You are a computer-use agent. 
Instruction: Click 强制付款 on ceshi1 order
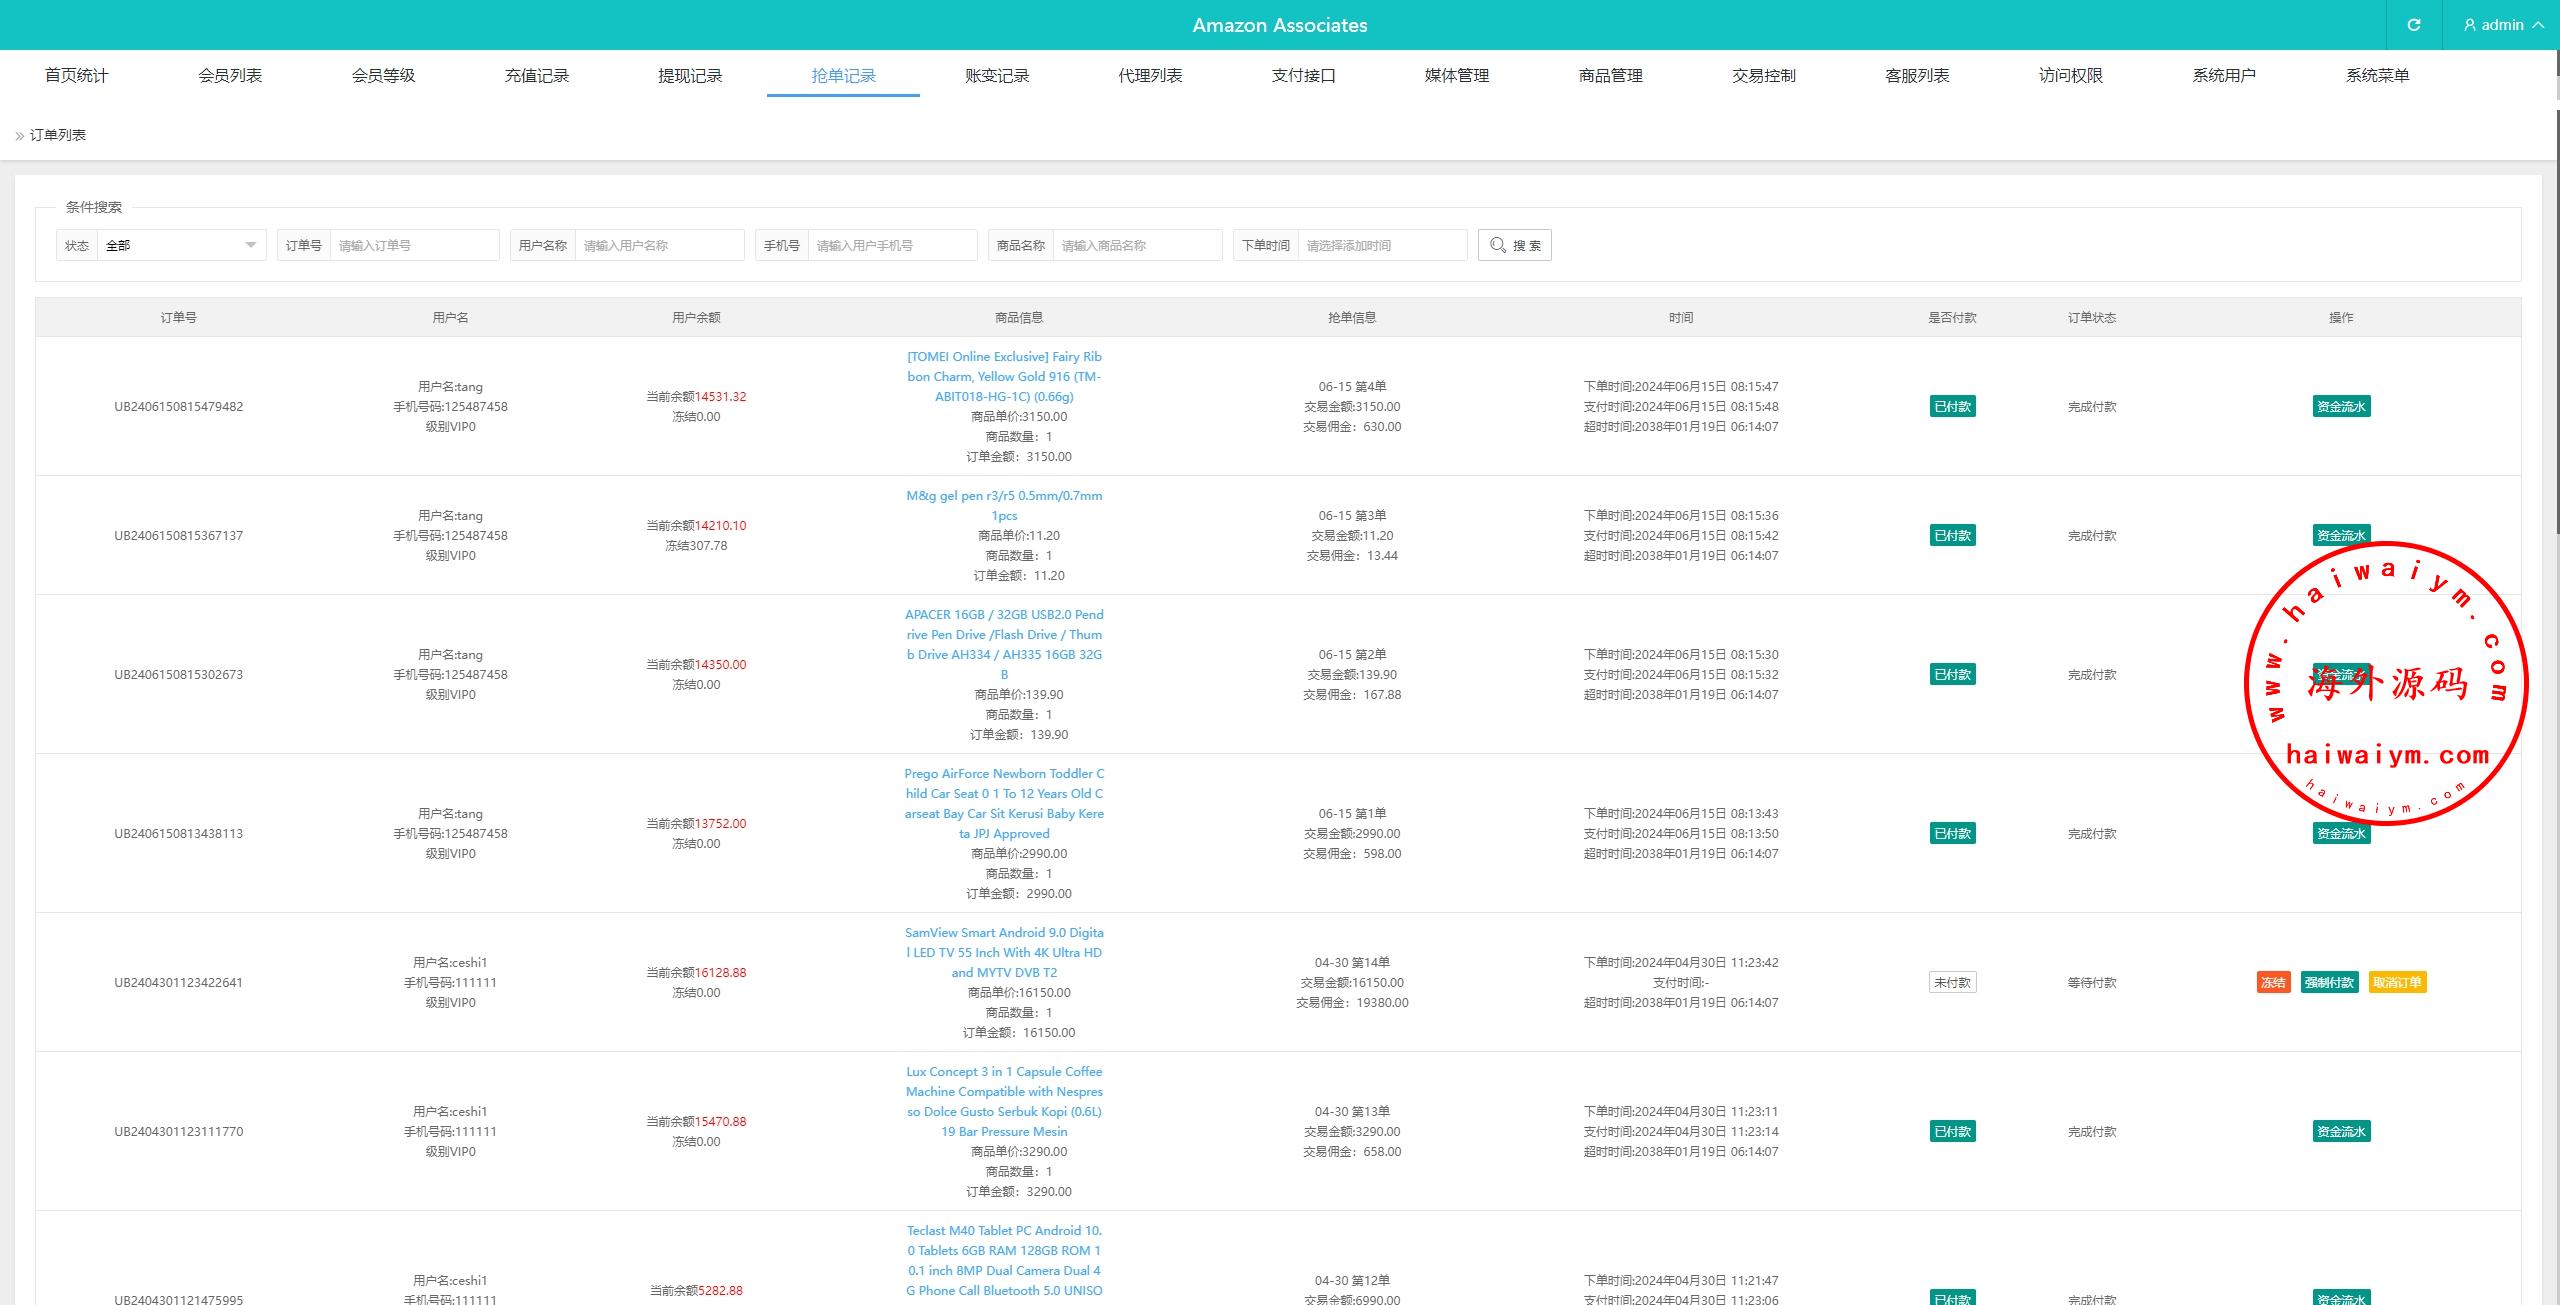pyautogui.click(x=2329, y=982)
